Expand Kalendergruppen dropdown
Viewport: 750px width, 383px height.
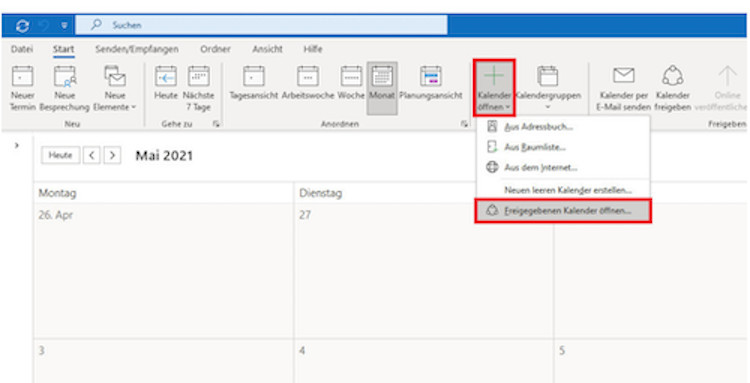[548, 88]
